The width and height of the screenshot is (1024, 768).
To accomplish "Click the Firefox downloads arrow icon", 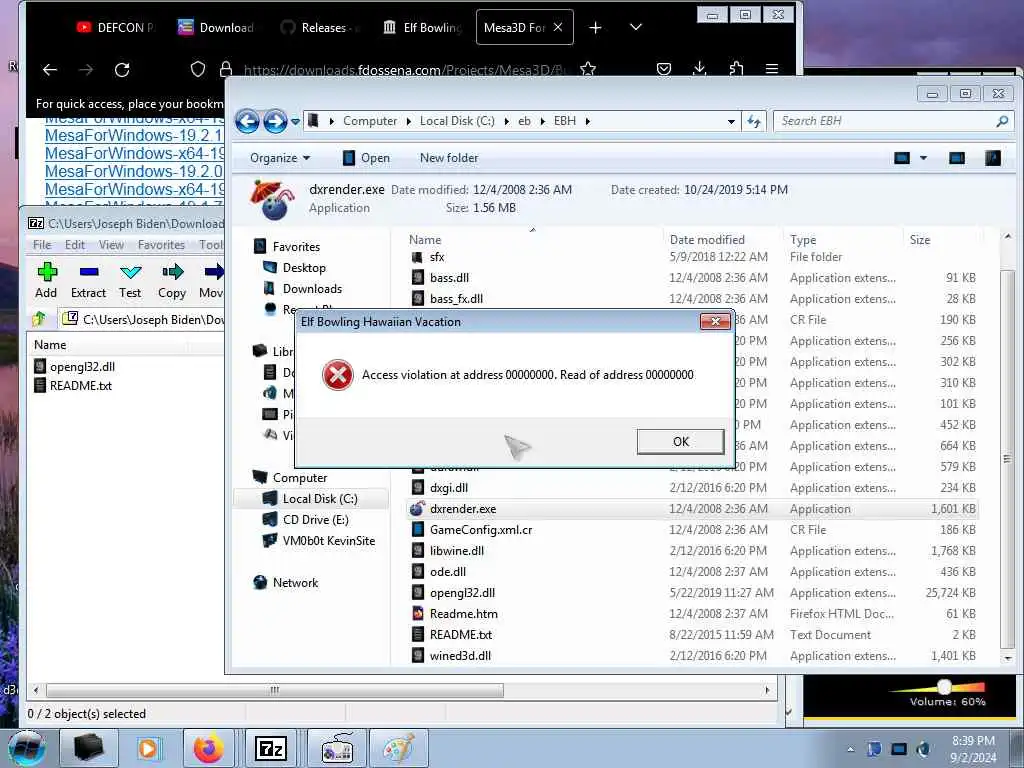I will (x=699, y=69).
